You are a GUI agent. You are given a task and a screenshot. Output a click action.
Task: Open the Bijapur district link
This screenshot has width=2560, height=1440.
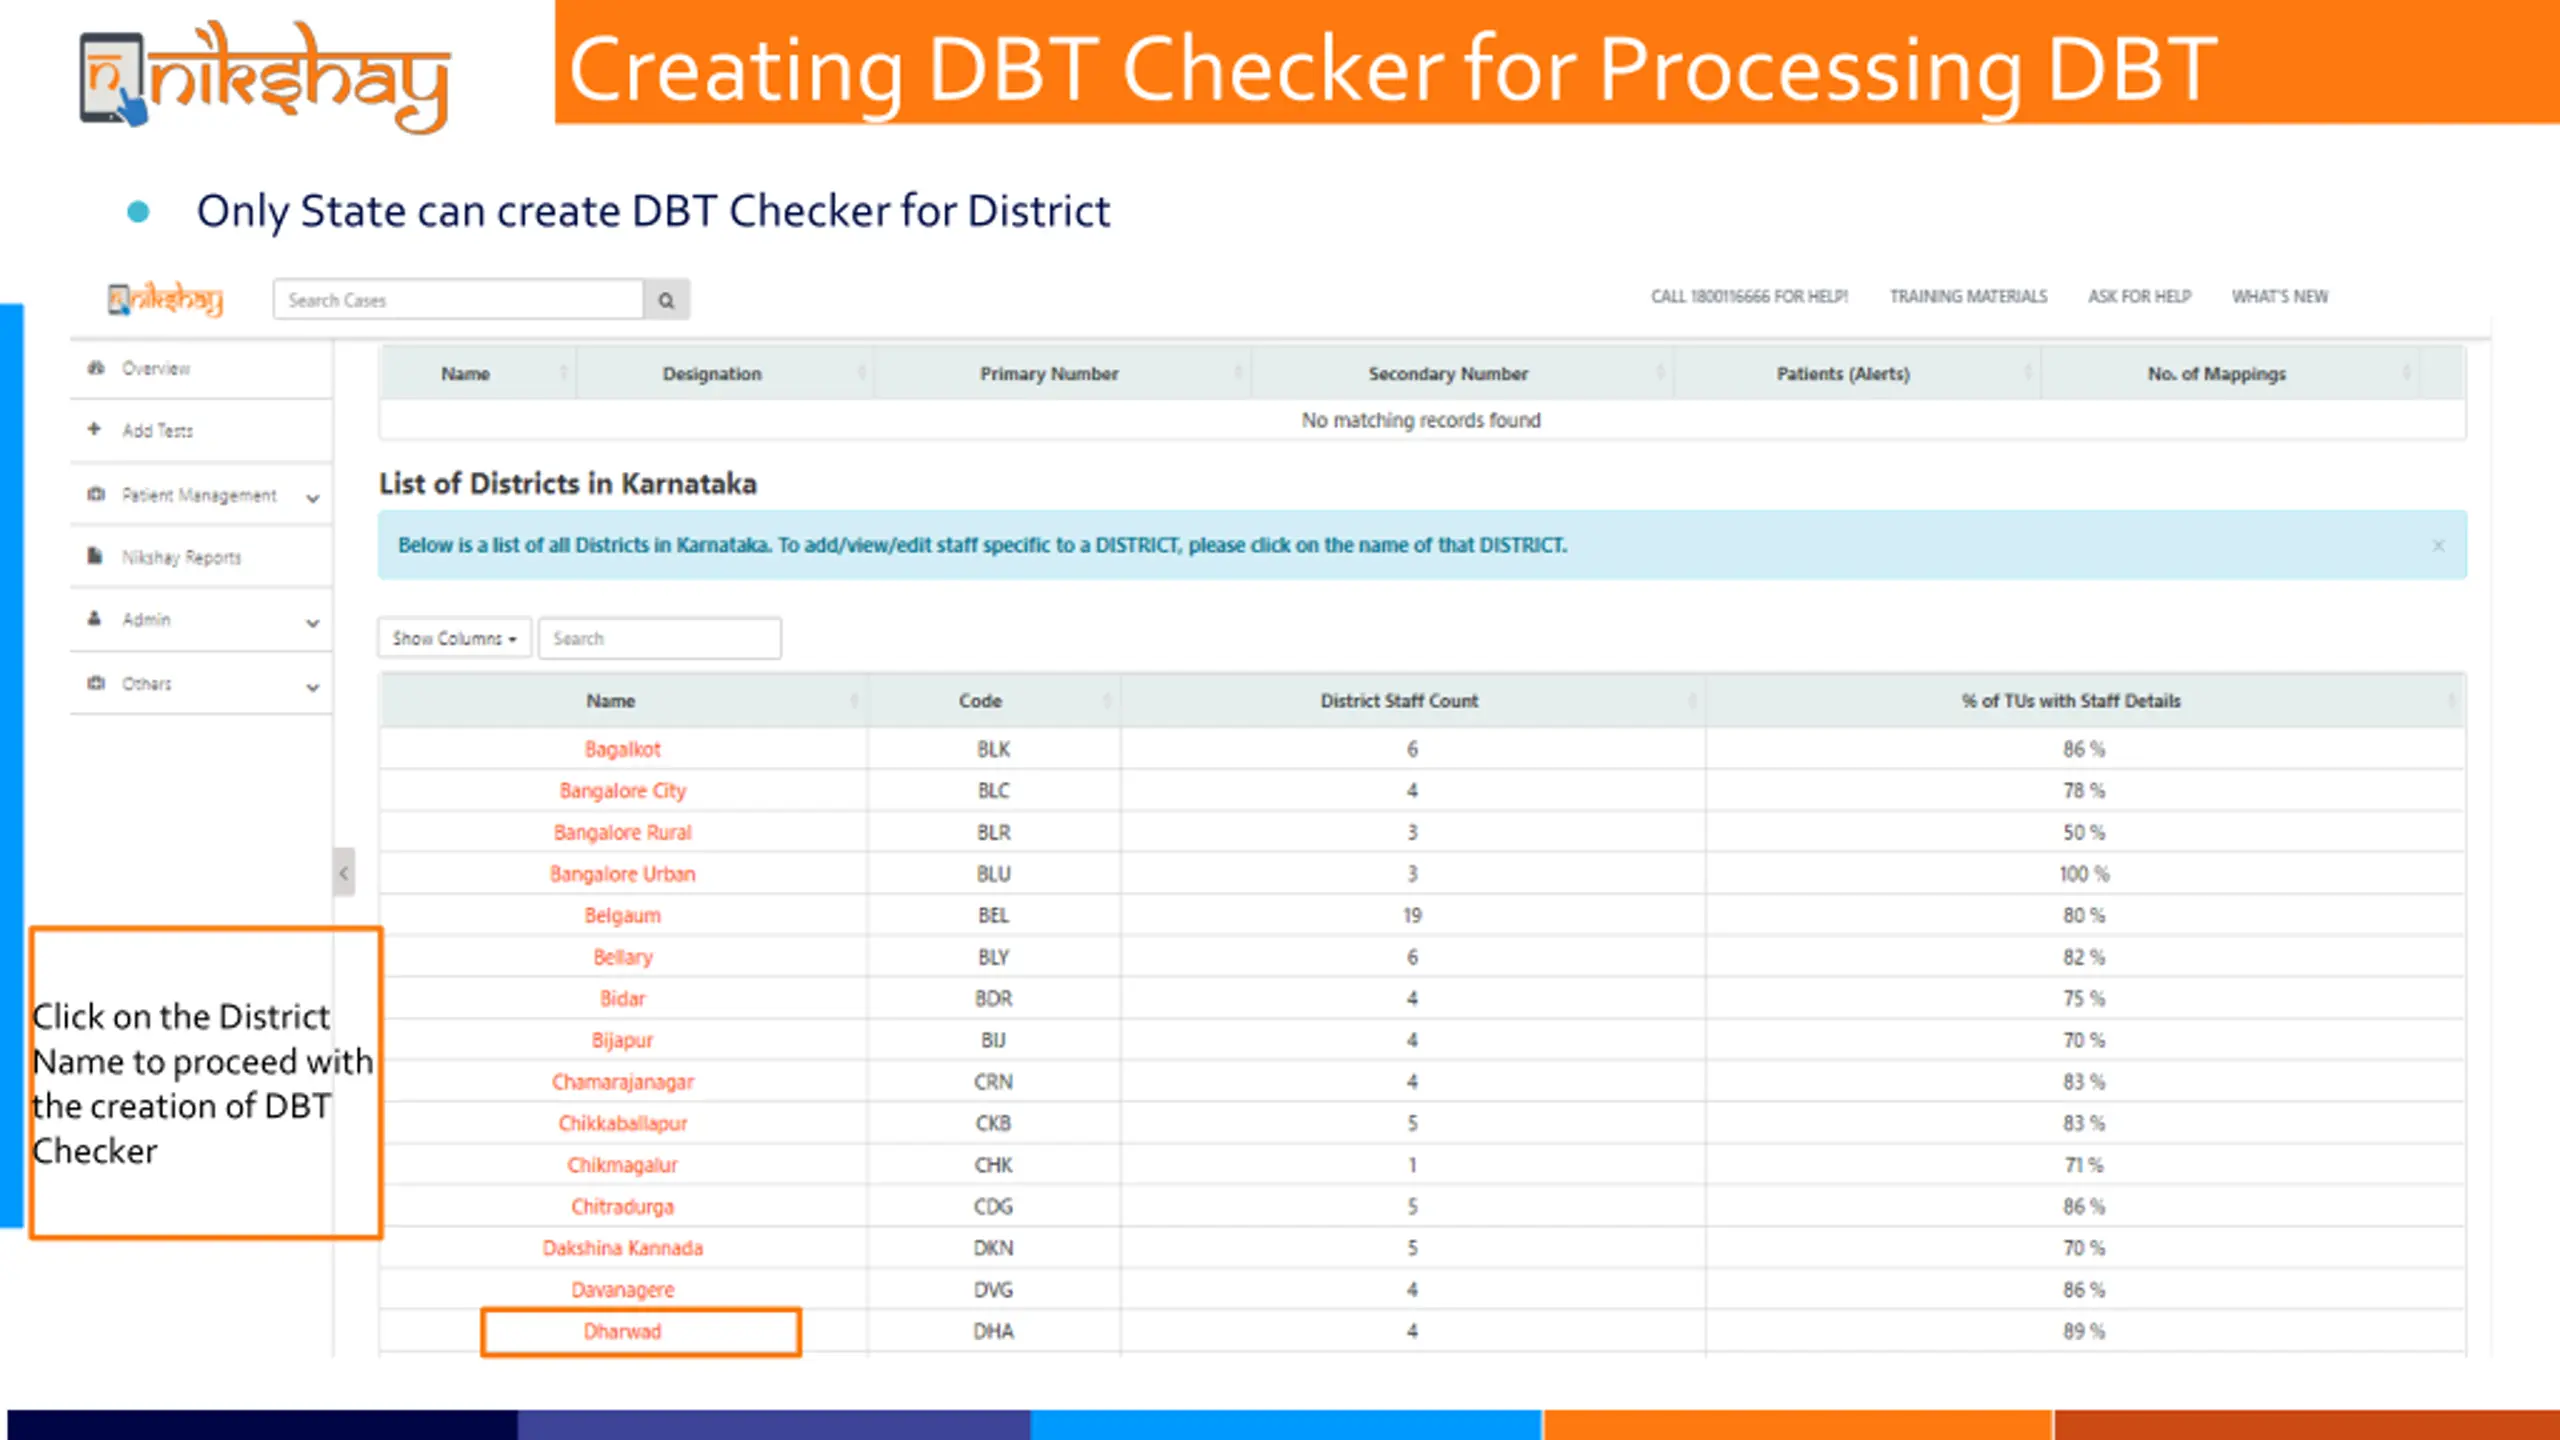tap(622, 1040)
